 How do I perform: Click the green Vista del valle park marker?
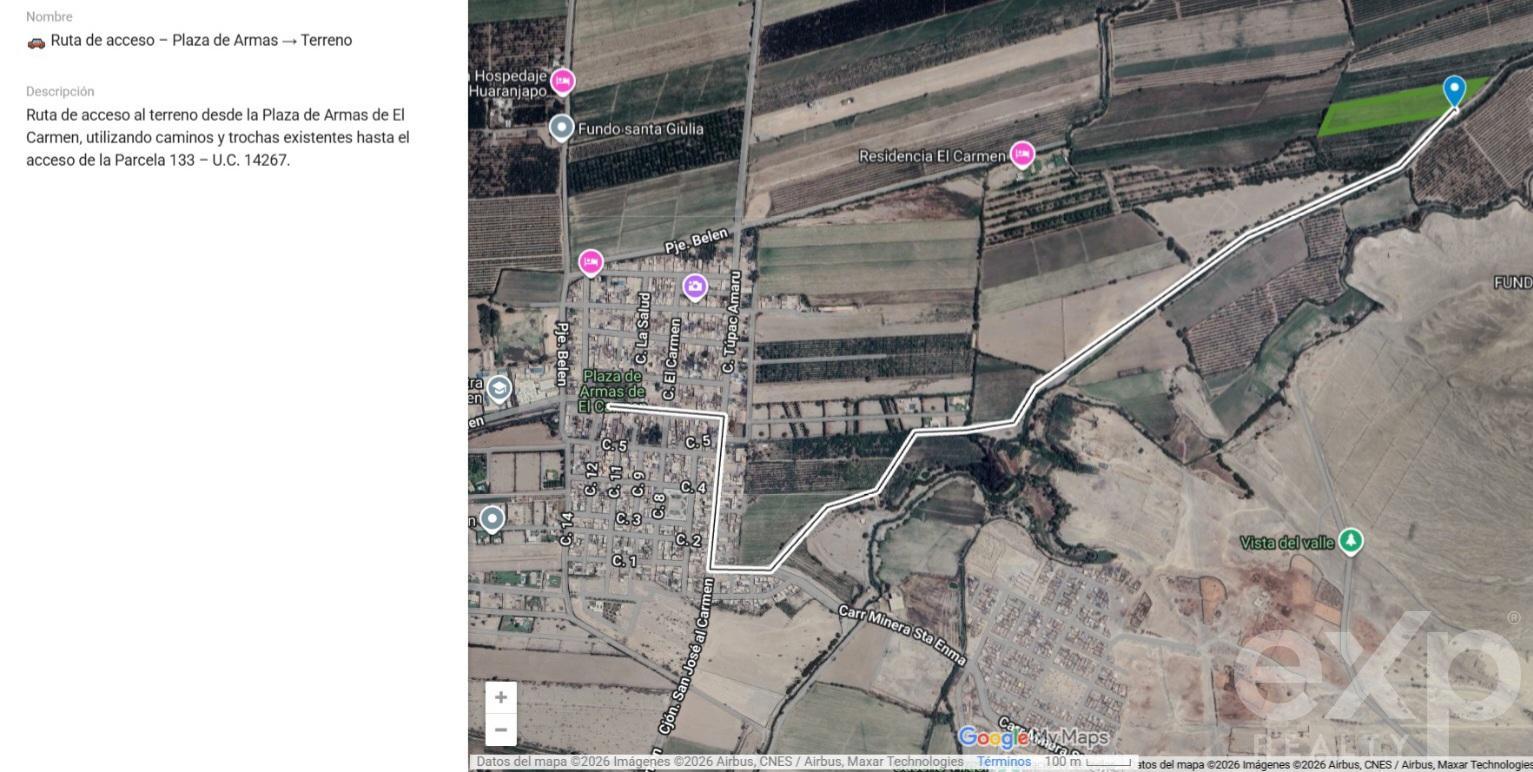pyautogui.click(x=1351, y=541)
